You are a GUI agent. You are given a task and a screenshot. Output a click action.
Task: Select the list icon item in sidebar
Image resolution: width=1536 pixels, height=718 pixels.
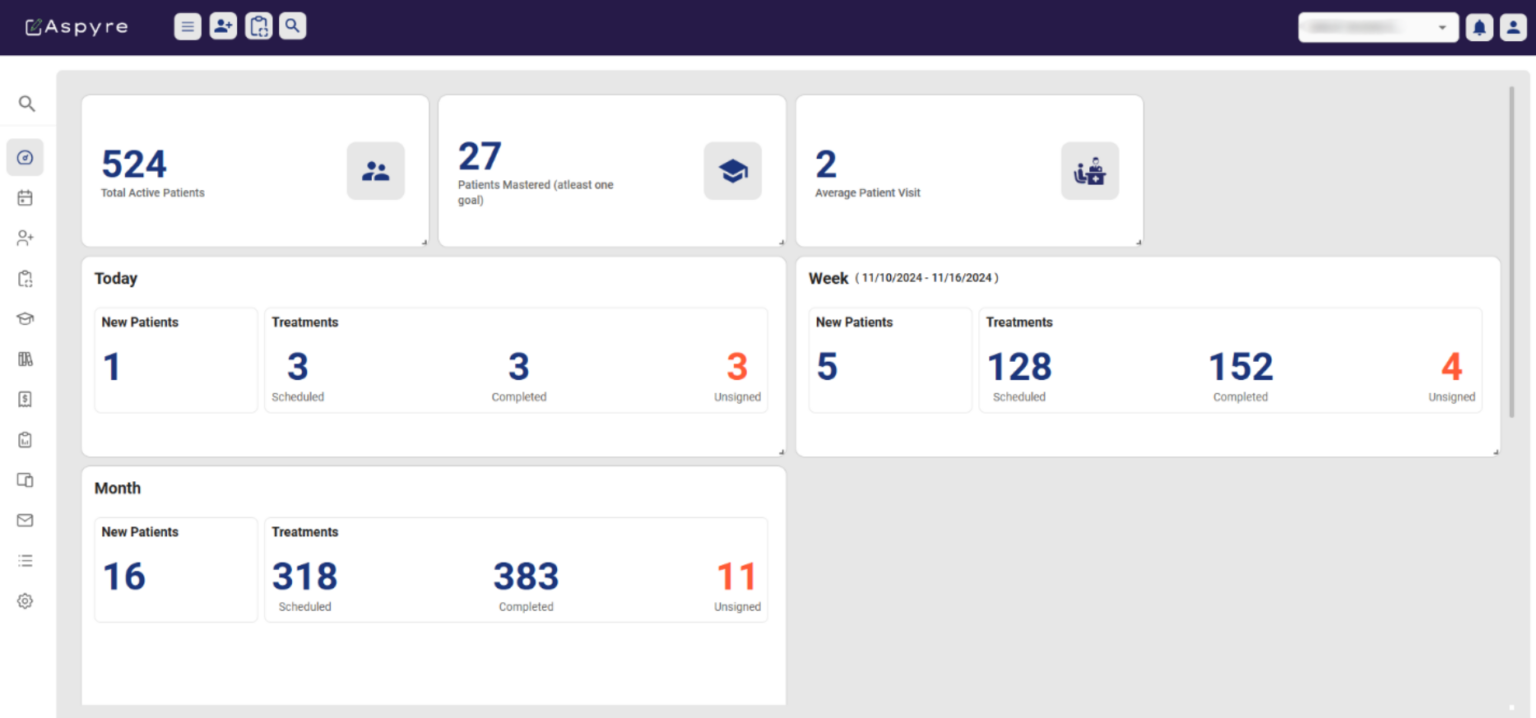click(25, 561)
